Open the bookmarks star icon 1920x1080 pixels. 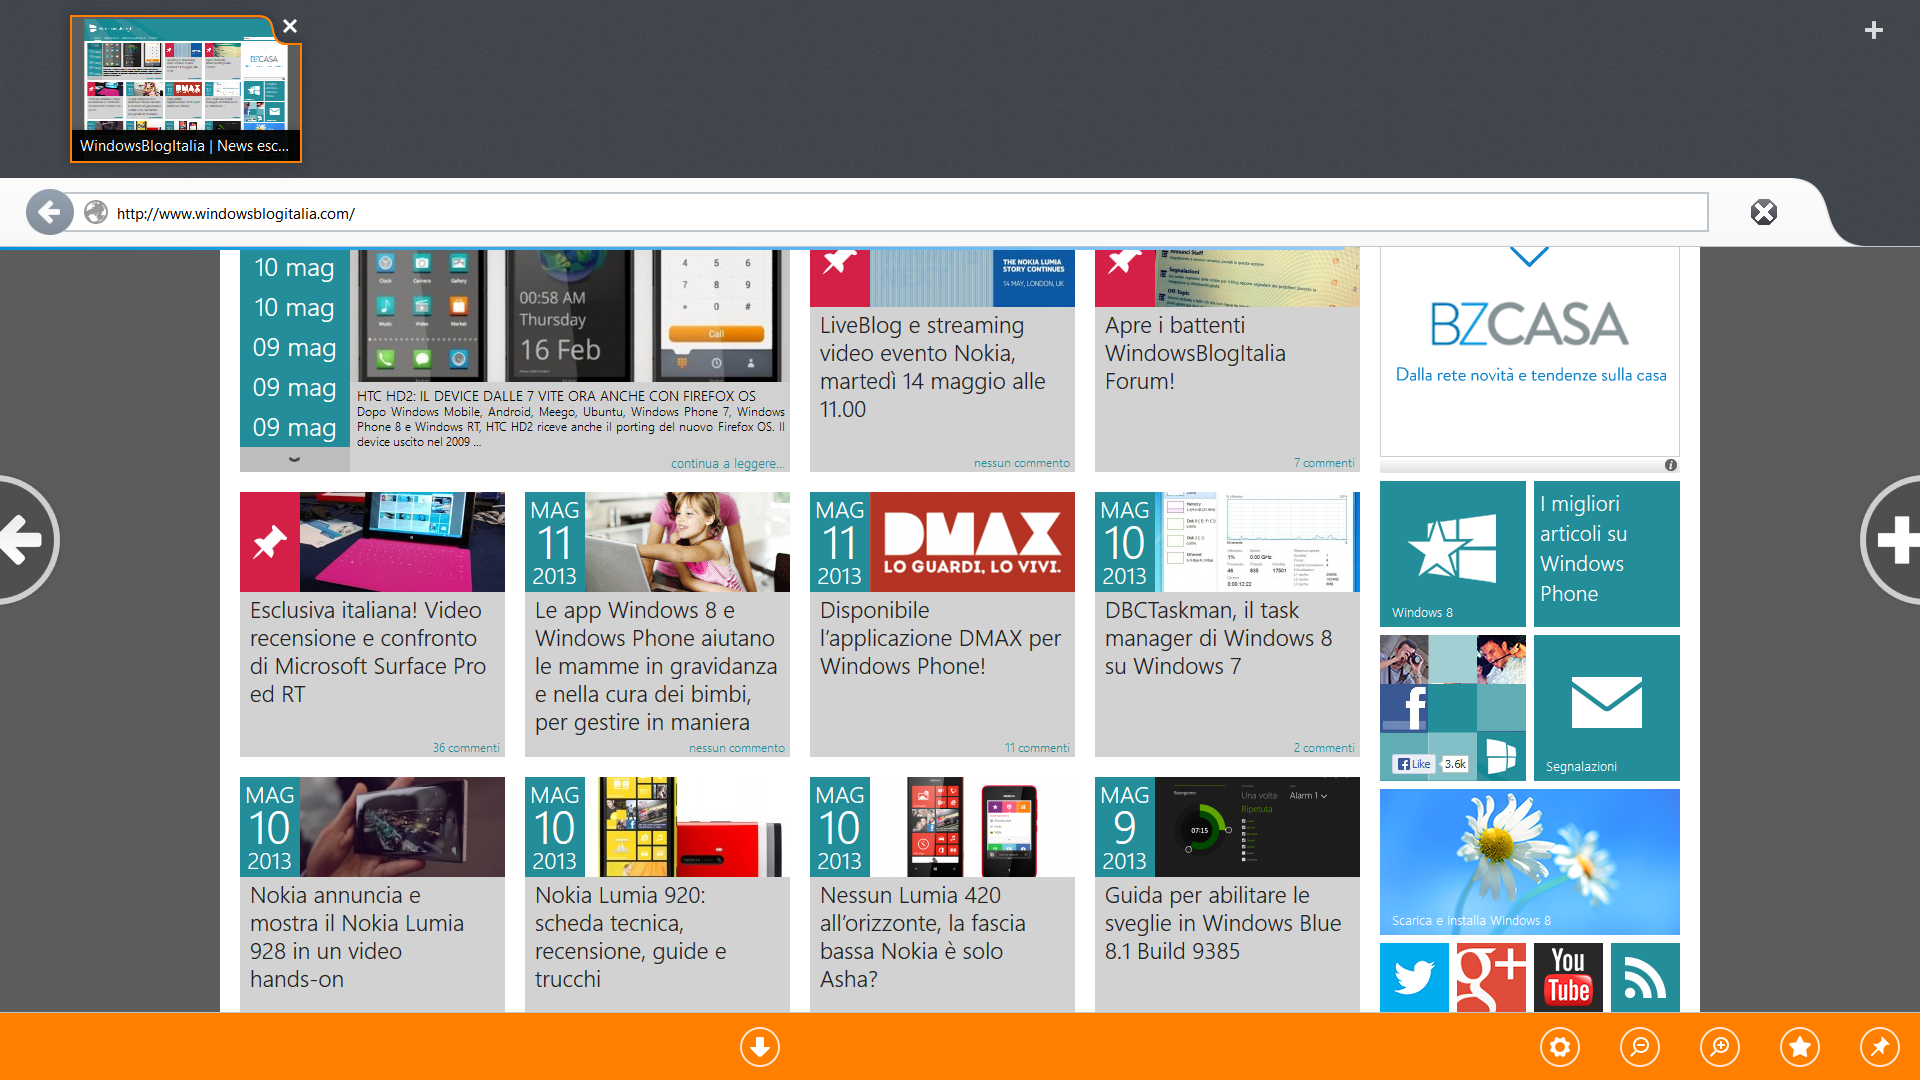1800,1047
